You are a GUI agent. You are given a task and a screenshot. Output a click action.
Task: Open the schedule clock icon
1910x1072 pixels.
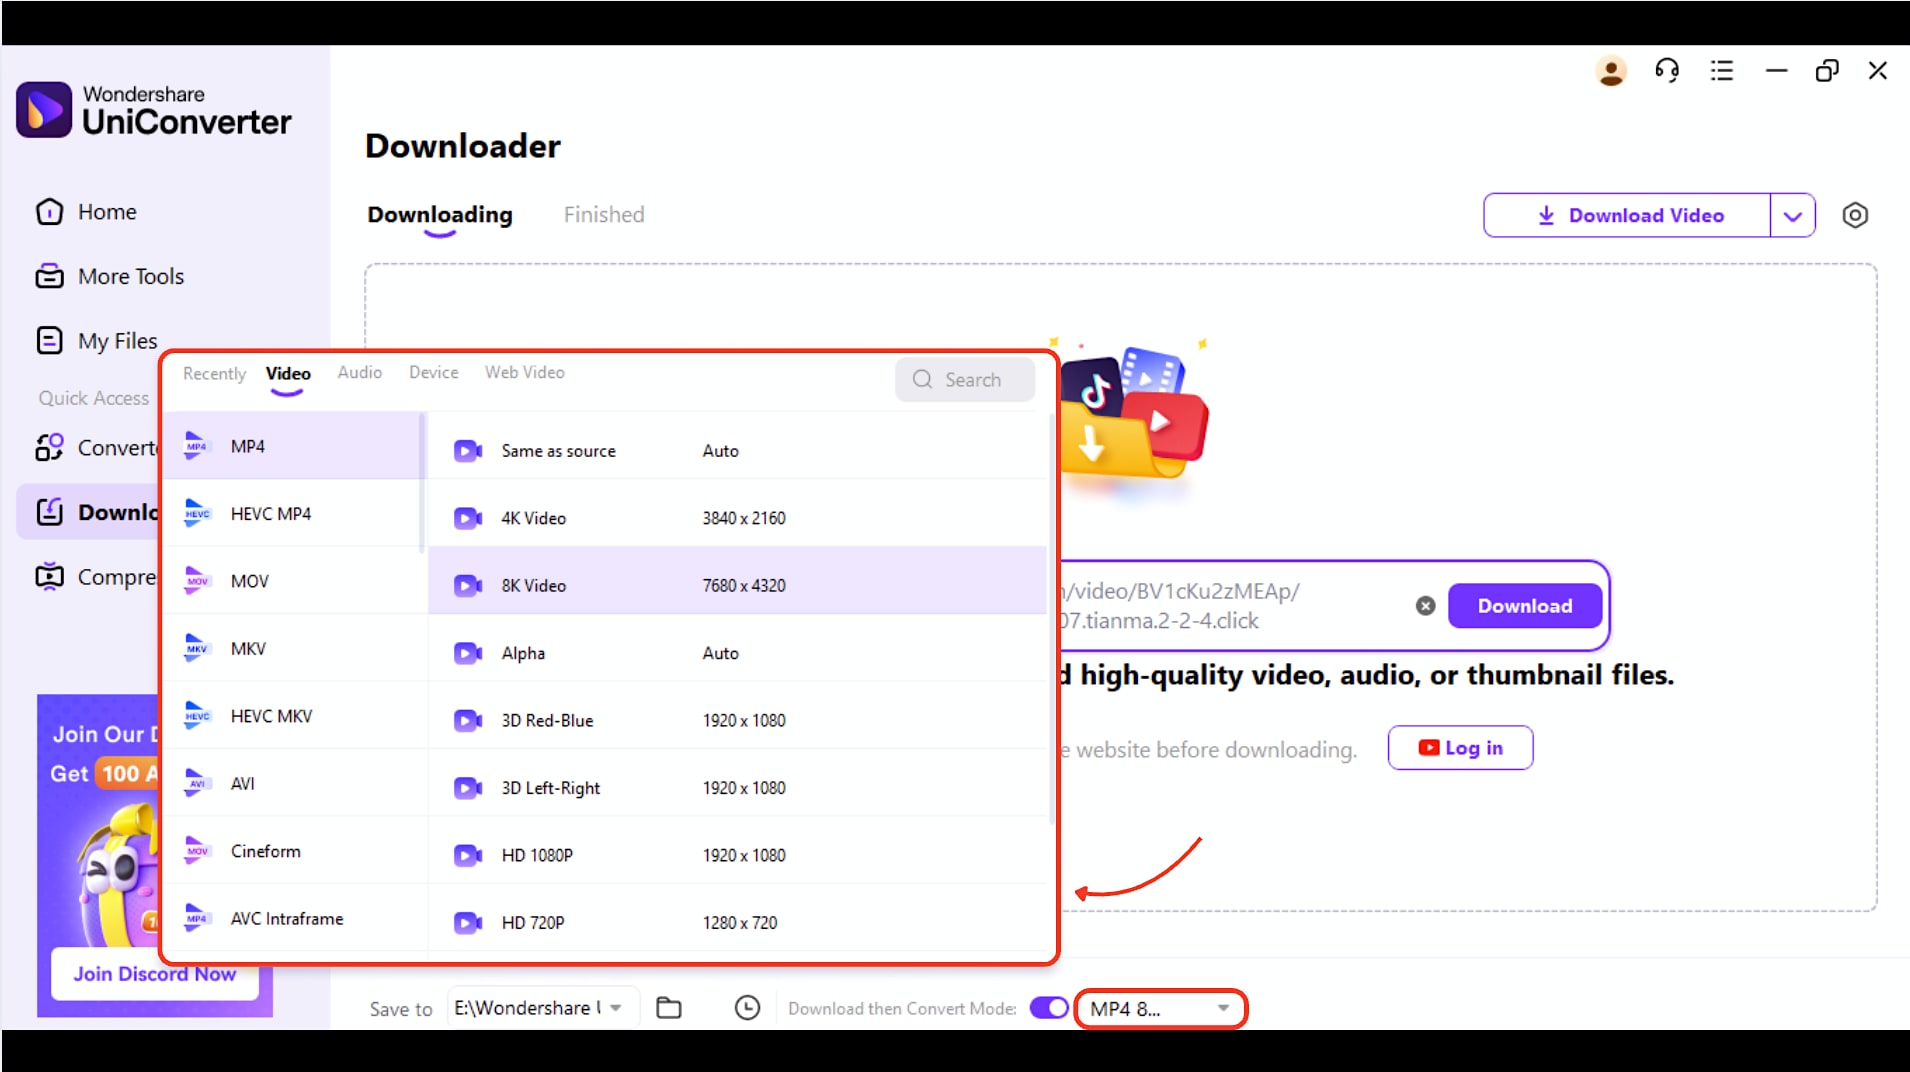coord(747,1008)
